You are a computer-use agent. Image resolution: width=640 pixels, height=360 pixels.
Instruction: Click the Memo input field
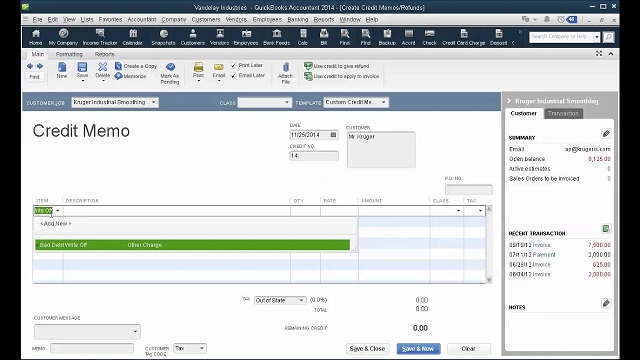(92, 348)
